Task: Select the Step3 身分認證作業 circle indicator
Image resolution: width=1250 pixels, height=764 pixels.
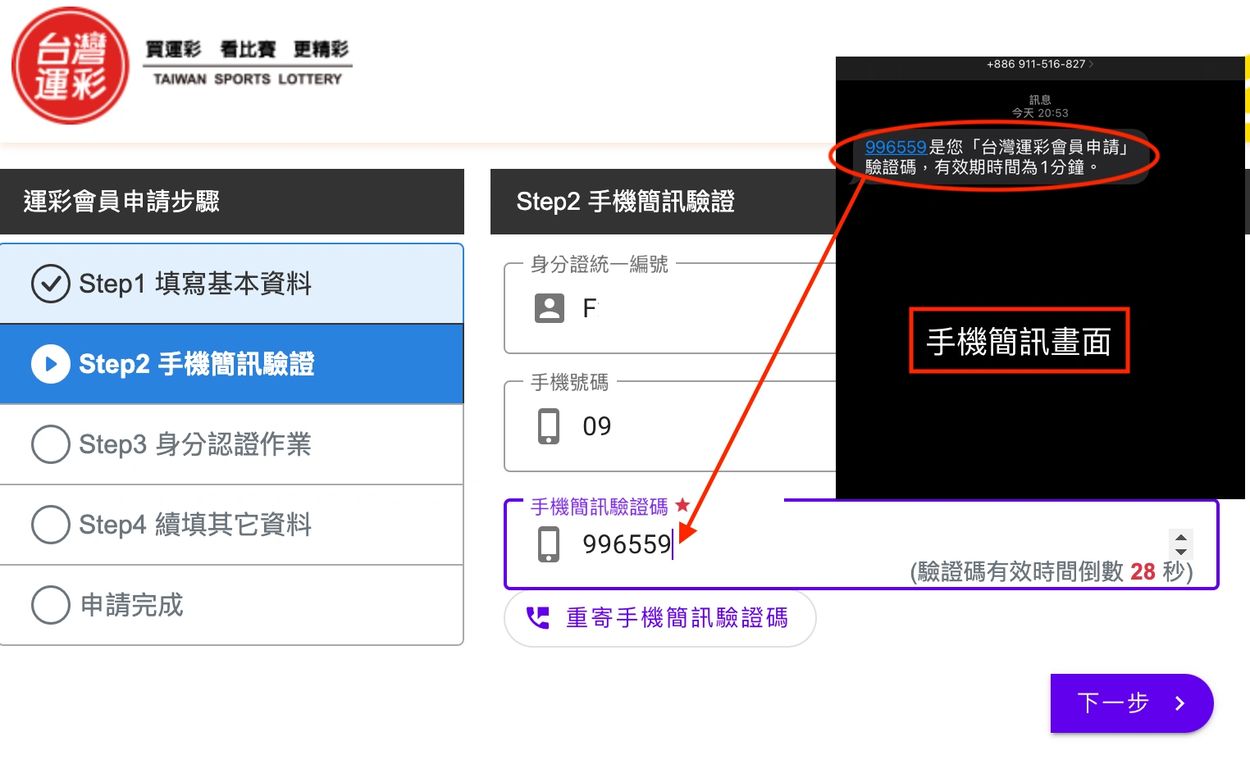Action: click(x=50, y=444)
